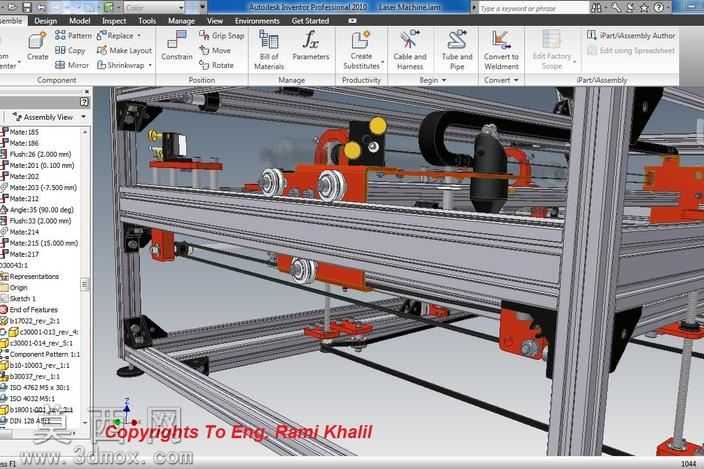Image resolution: width=704 pixels, height=469 pixels.
Task: Switch to the View tab
Action: pyautogui.click(x=215, y=21)
